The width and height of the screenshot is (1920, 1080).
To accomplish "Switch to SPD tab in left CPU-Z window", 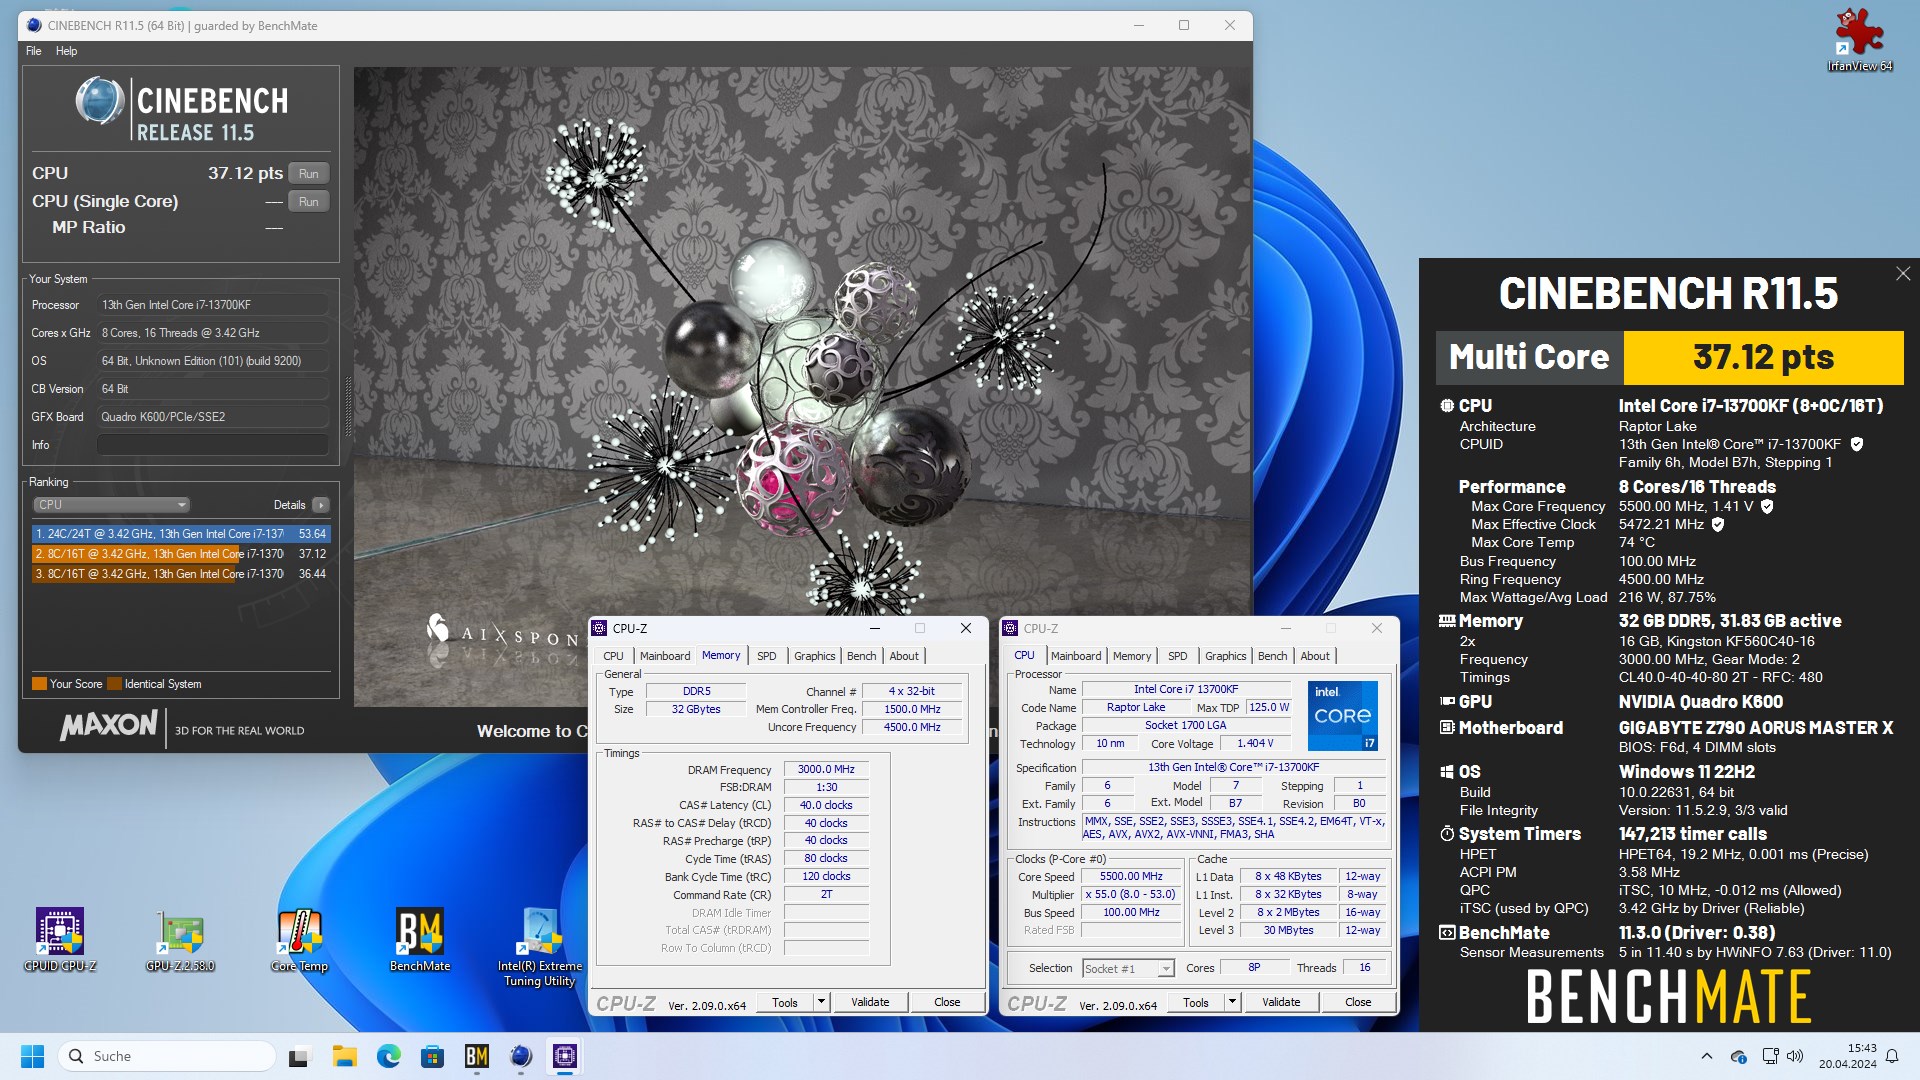I will [x=767, y=656].
